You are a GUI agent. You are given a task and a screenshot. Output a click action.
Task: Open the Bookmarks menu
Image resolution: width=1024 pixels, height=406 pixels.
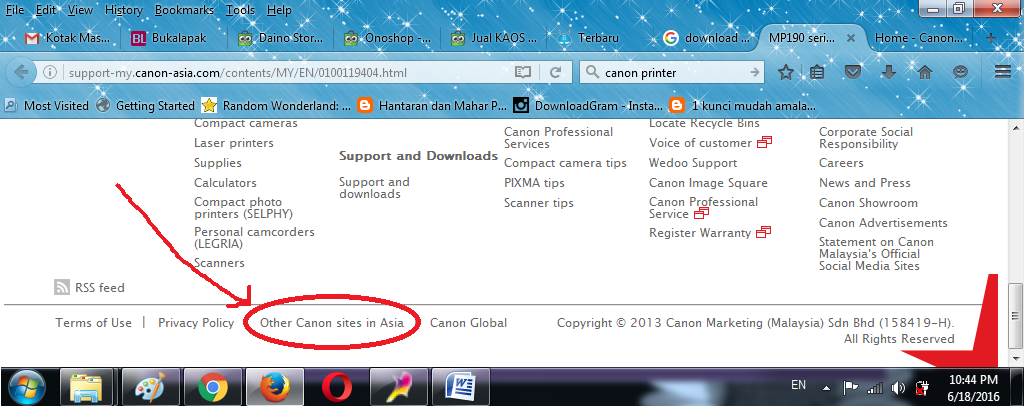click(184, 10)
